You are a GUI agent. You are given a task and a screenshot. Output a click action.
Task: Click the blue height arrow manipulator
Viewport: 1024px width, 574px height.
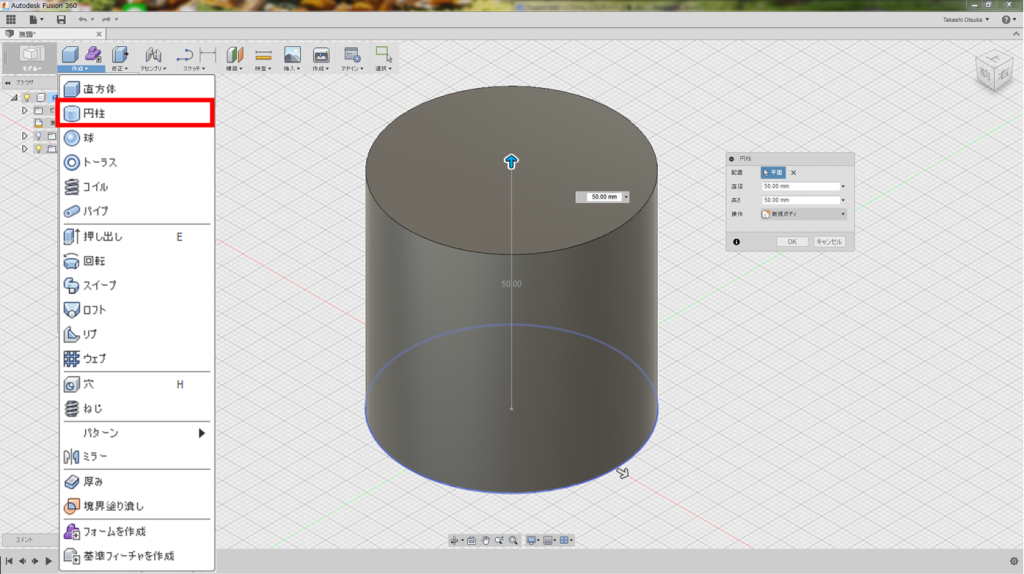coord(511,161)
